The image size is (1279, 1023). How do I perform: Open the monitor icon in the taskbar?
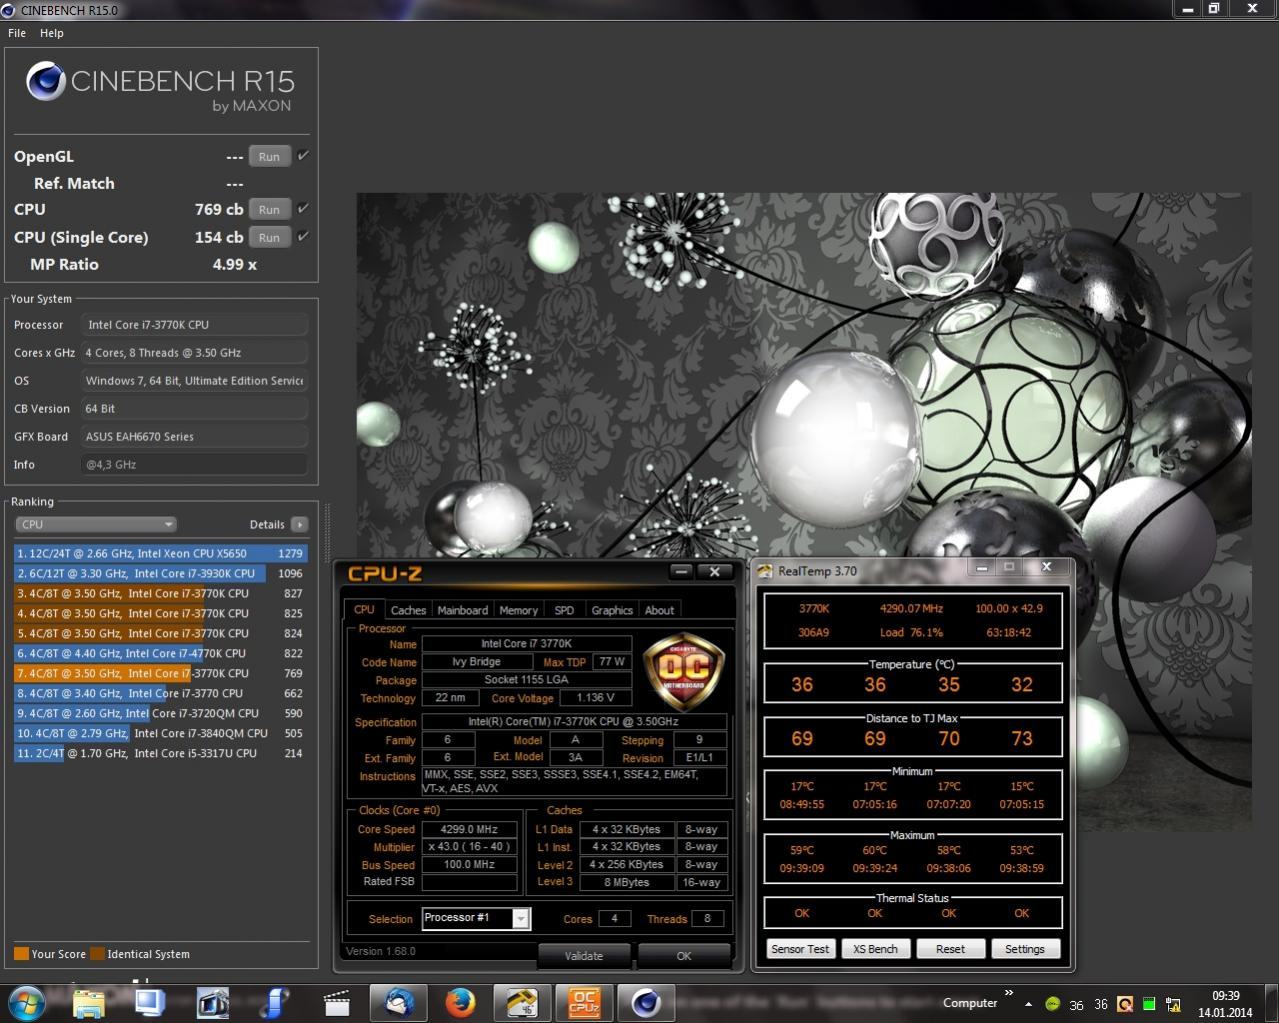150,1002
